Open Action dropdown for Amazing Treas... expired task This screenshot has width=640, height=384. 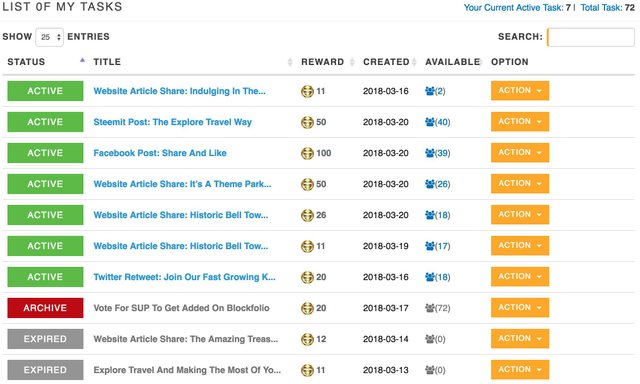tap(520, 339)
